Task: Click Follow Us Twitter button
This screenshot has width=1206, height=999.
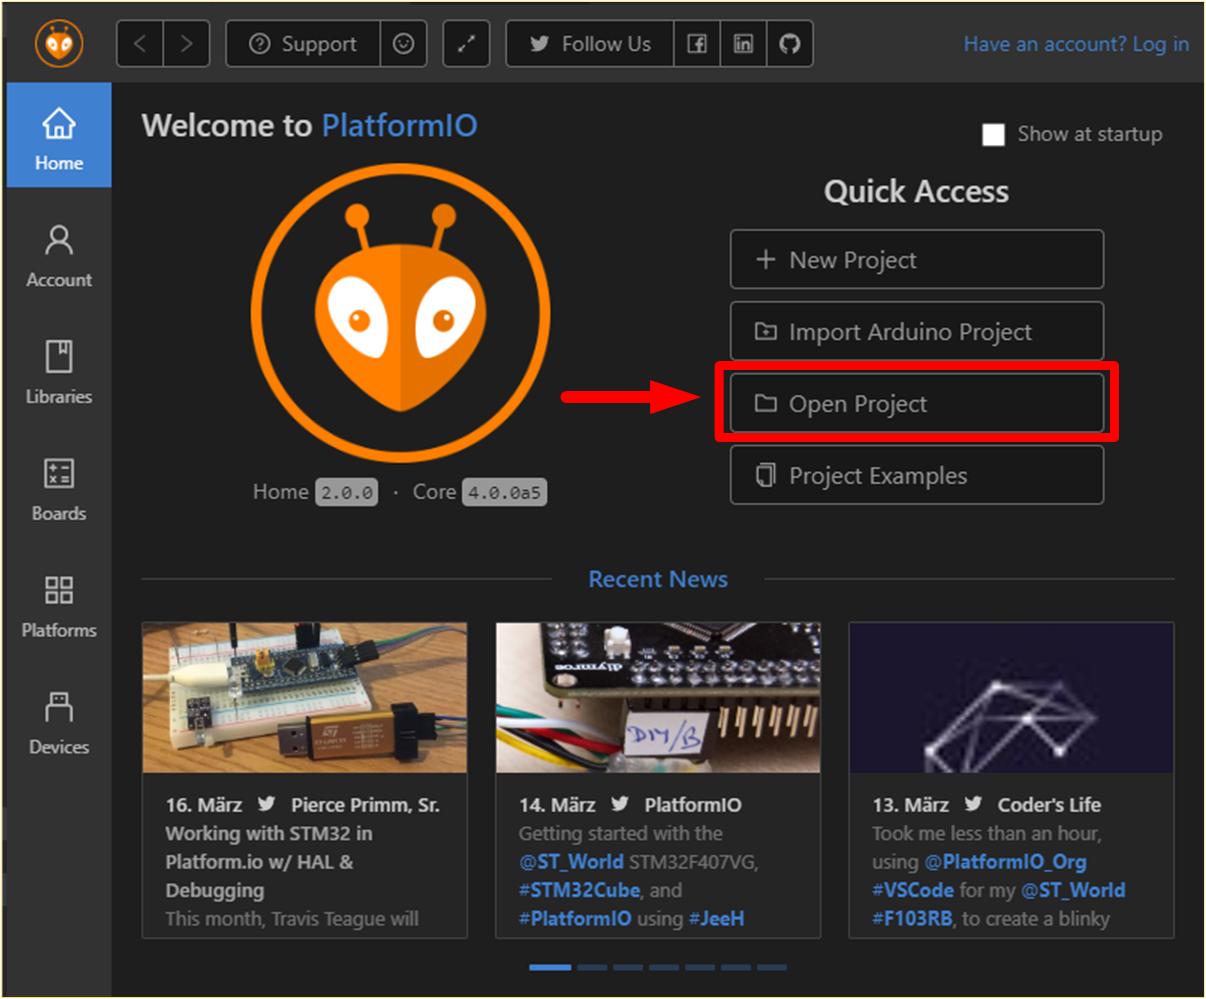Action: (x=590, y=44)
